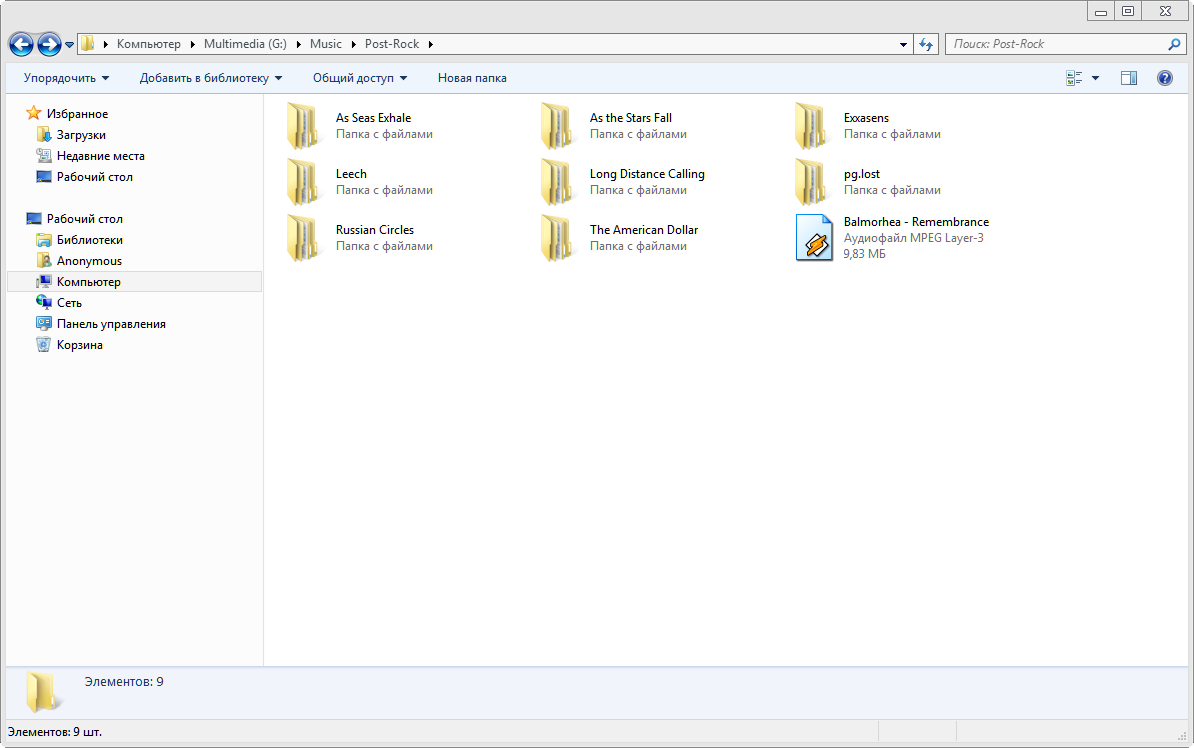Select the Long Distance Calling folder icon
This screenshot has width=1194, height=748.
click(x=557, y=182)
